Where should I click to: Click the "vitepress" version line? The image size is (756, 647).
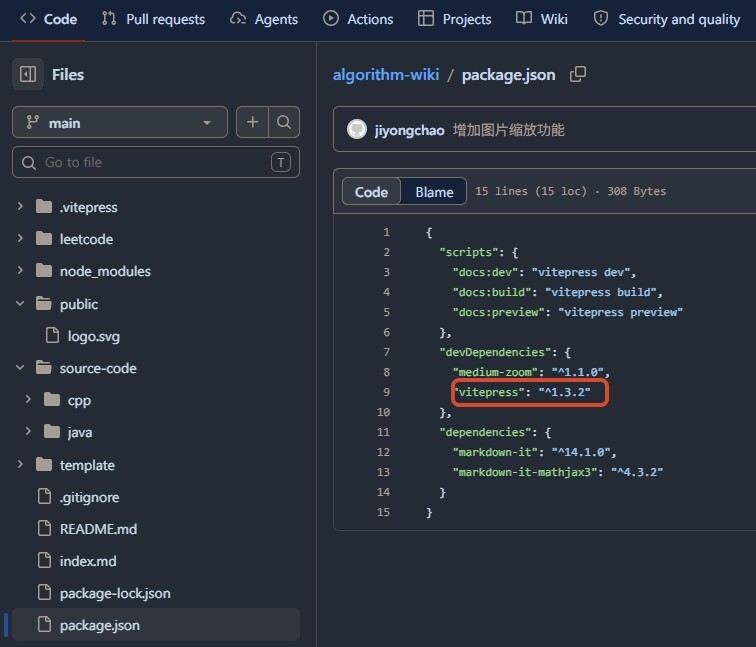click(x=522, y=392)
